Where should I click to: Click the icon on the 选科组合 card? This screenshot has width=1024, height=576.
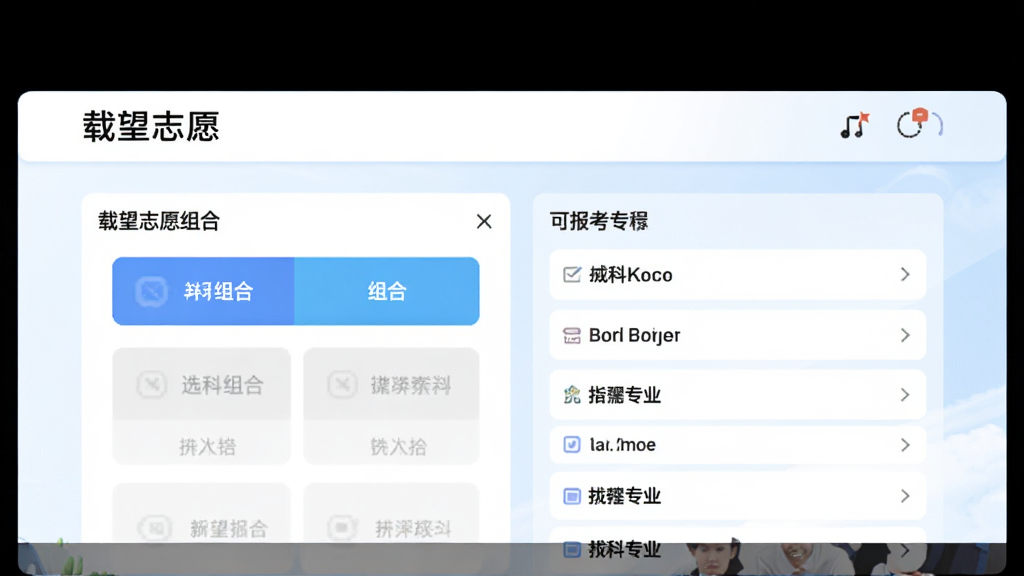pyautogui.click(x=152, y=385)
